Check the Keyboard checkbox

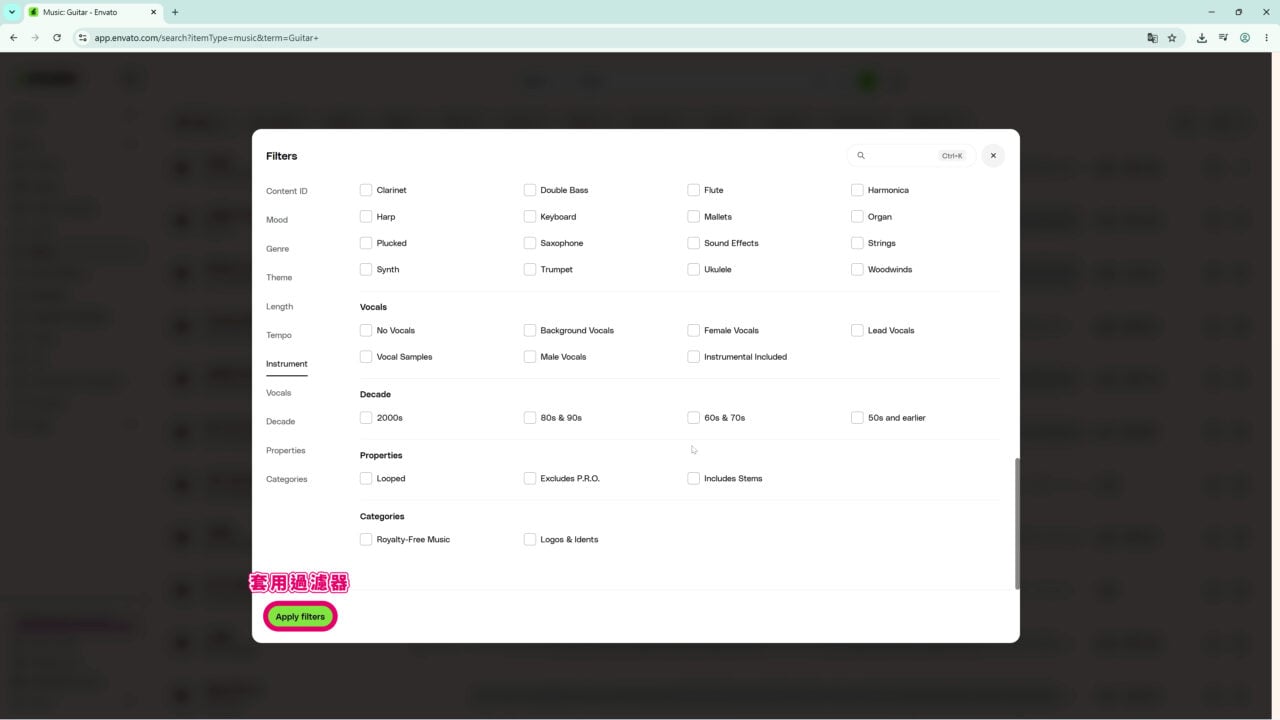(x=530, y=216)
